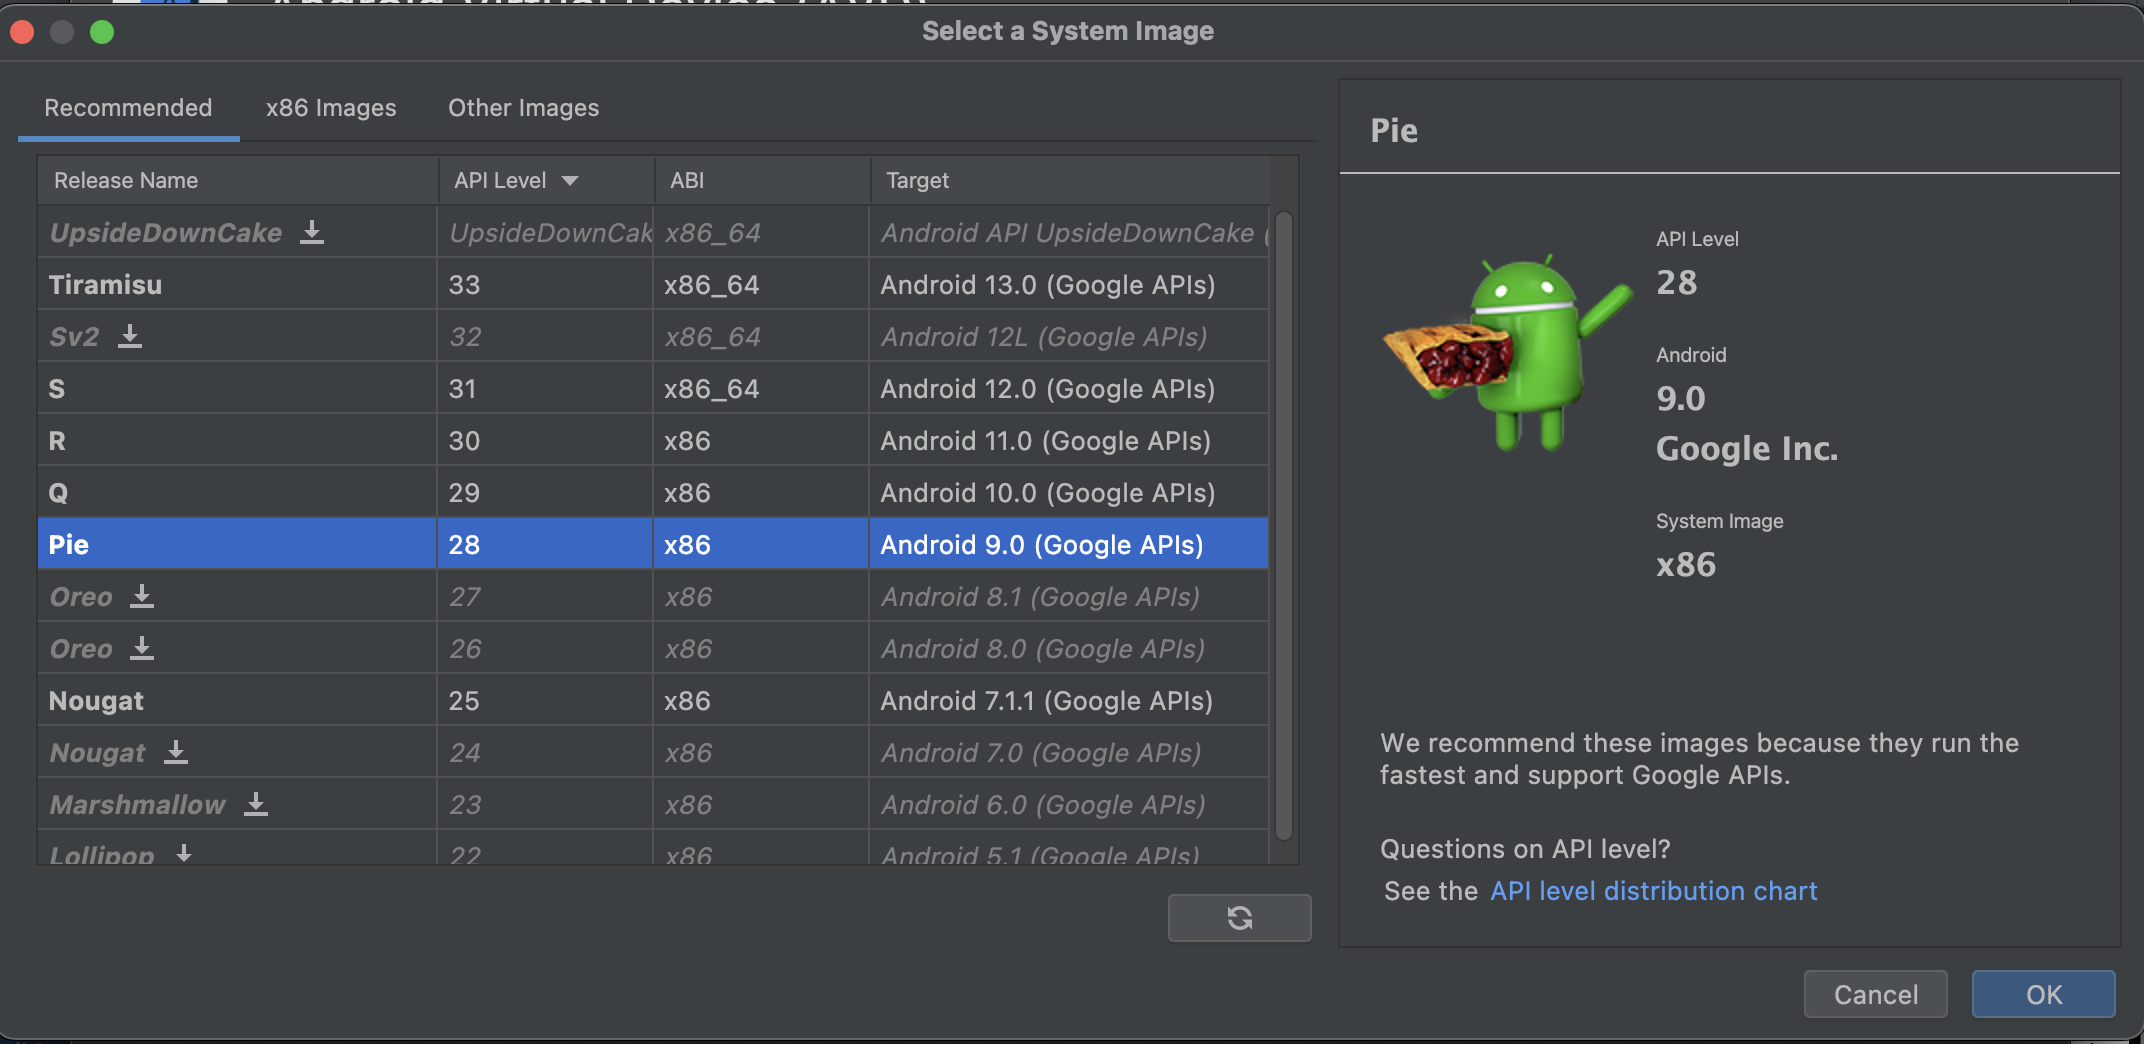The image size is (2144, 1044).
Task: Click the Android Pie mascot image
Action: coord(1508,352)
